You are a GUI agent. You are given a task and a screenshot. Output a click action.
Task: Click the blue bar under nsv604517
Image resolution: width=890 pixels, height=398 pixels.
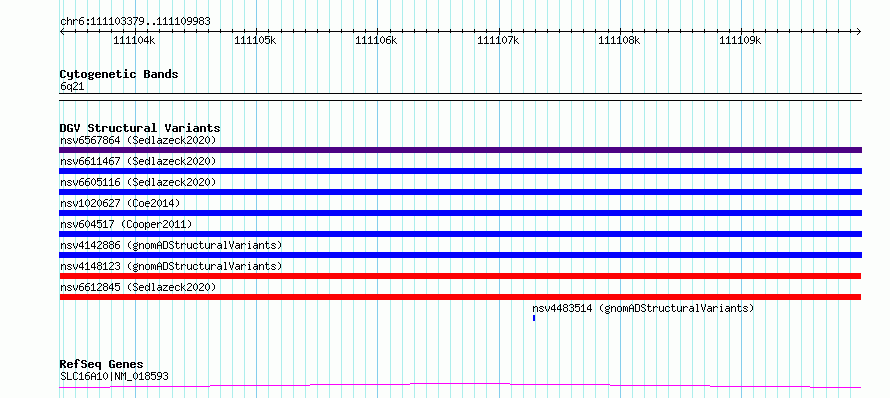460,234
